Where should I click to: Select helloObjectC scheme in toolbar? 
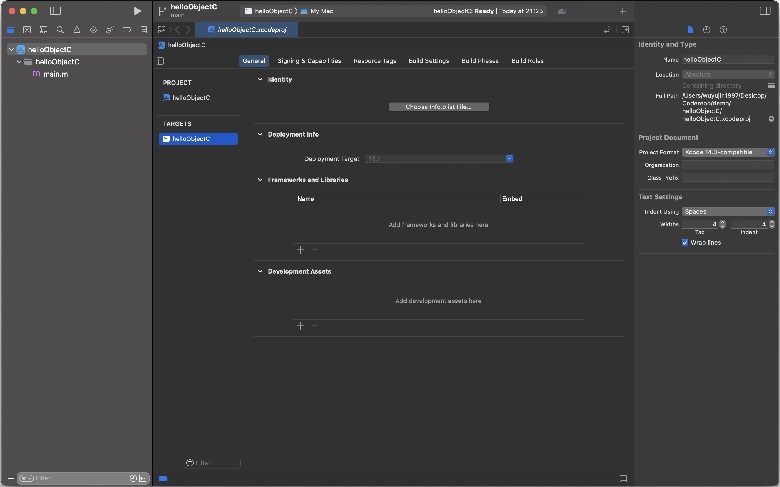[x=269, y=11]
